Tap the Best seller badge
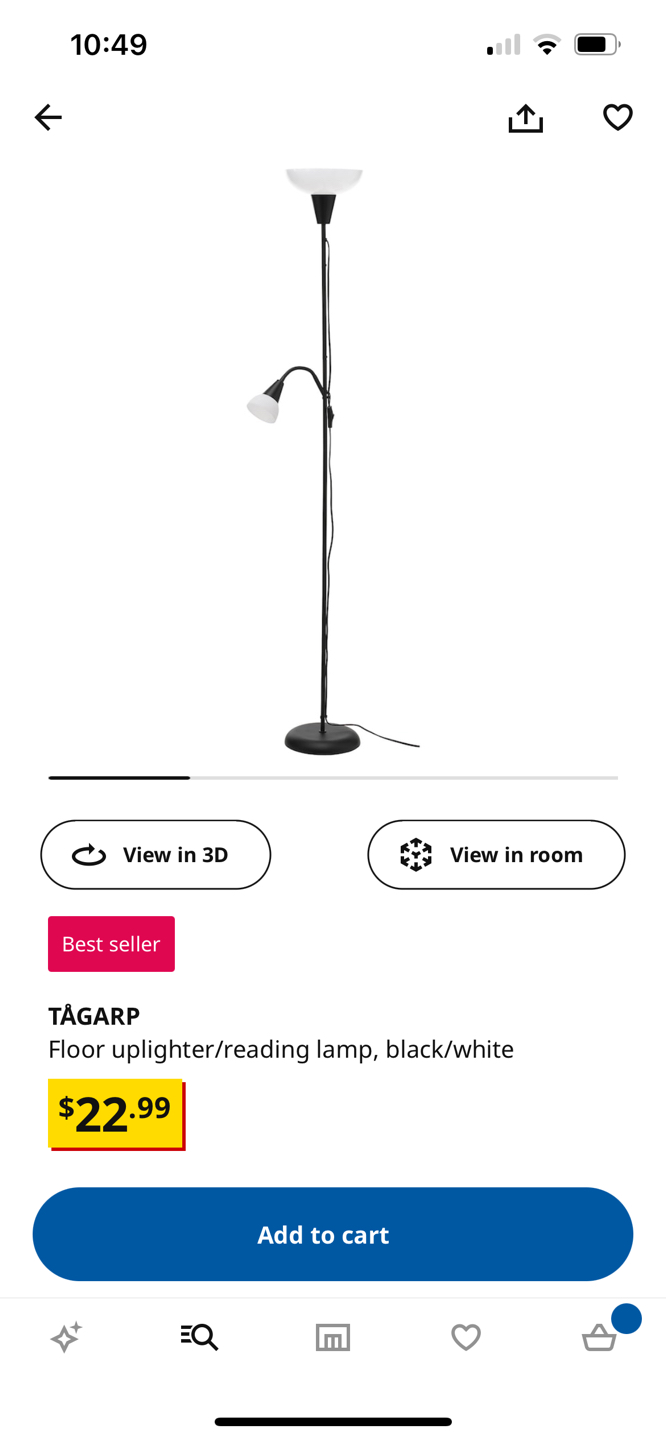 [111, 944]
